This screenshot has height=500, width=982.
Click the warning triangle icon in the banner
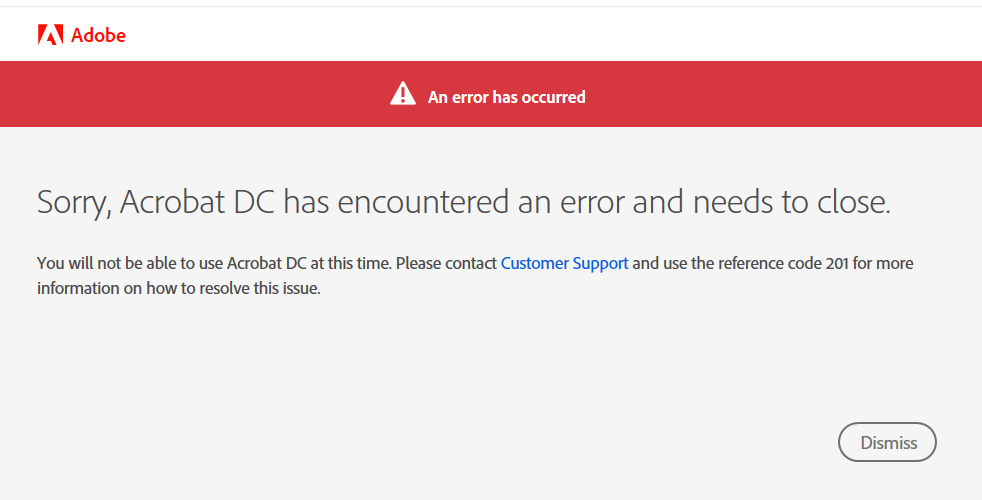point(403,93)
